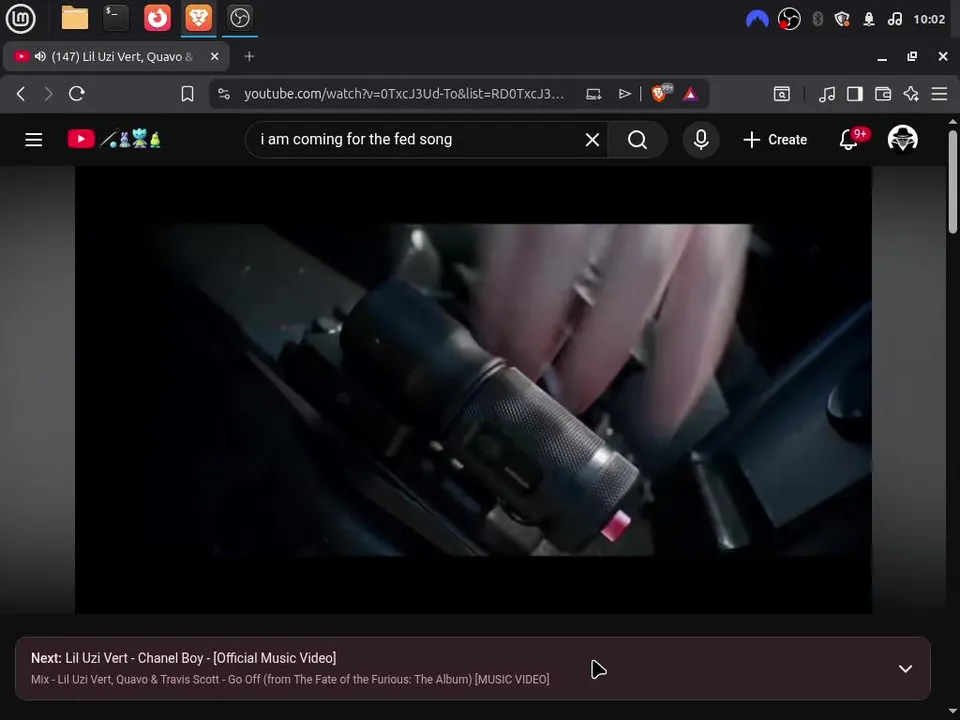Switch to the Brave browser taskbar item
The image size is (960, 720).
[x=198, y=18]
